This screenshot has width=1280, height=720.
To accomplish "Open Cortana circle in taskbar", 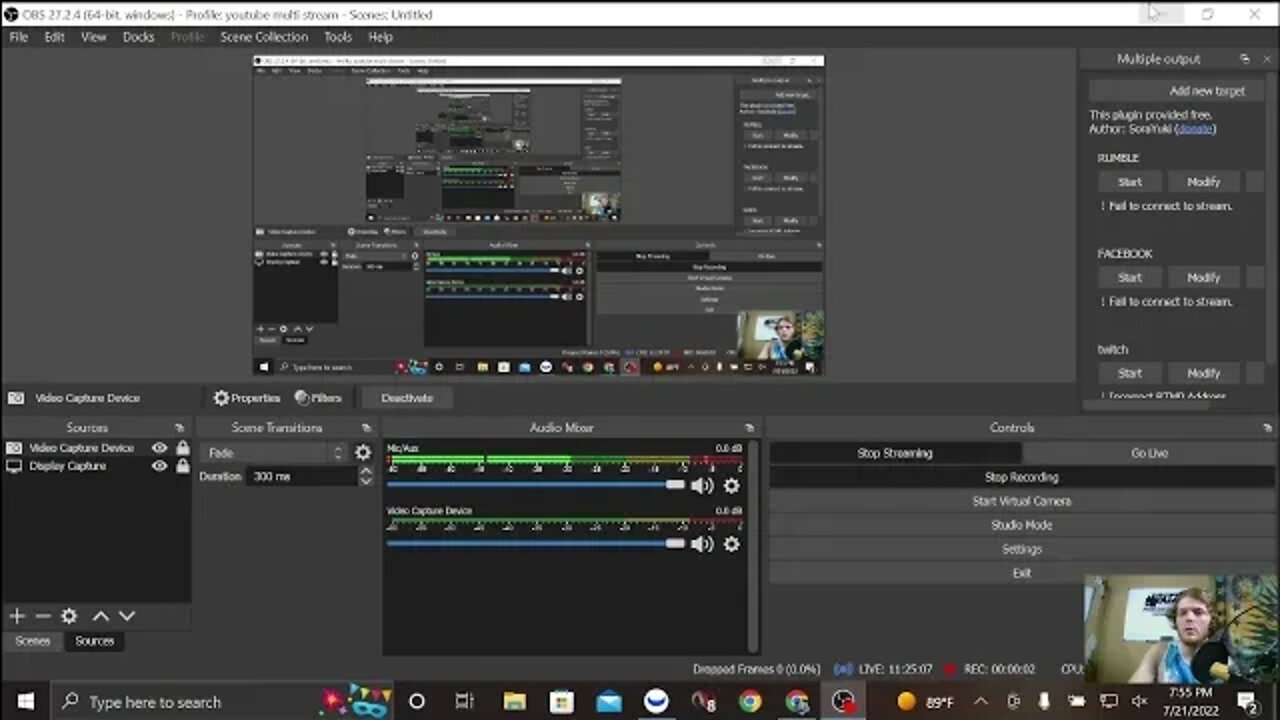I will pyautogui.click(x=417, y=701).
